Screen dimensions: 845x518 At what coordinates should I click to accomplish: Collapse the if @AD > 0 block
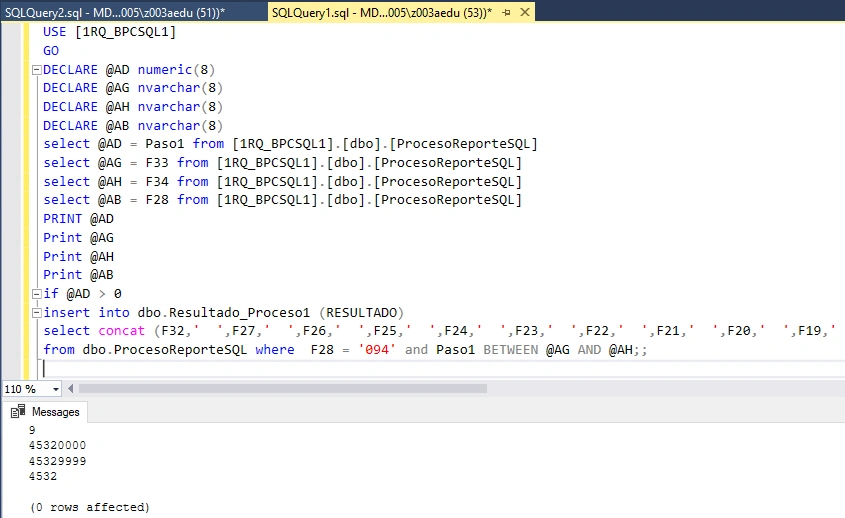(37, 294)
